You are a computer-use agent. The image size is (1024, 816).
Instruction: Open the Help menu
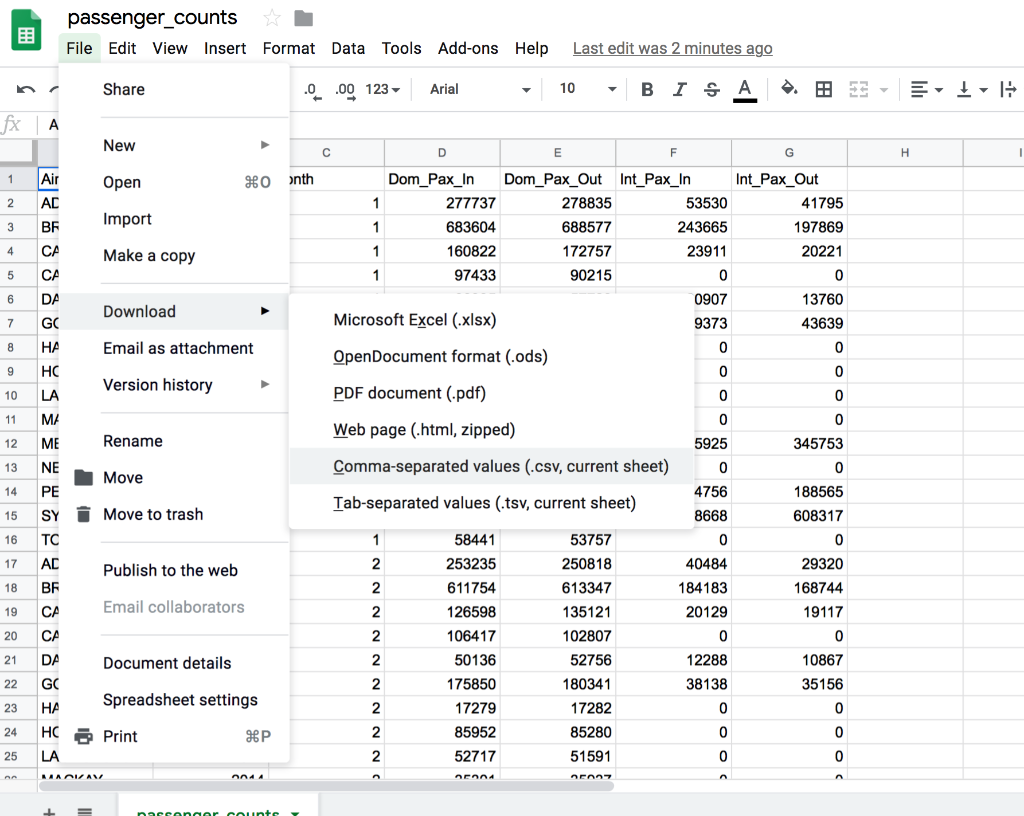tap(532, 48)
